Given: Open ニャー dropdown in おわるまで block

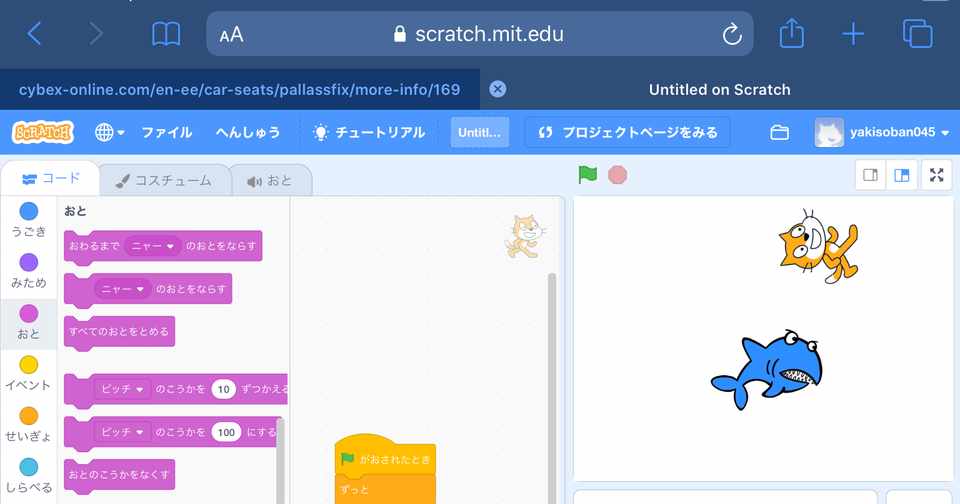Looking at the screenshot, I should pos(153,246).
